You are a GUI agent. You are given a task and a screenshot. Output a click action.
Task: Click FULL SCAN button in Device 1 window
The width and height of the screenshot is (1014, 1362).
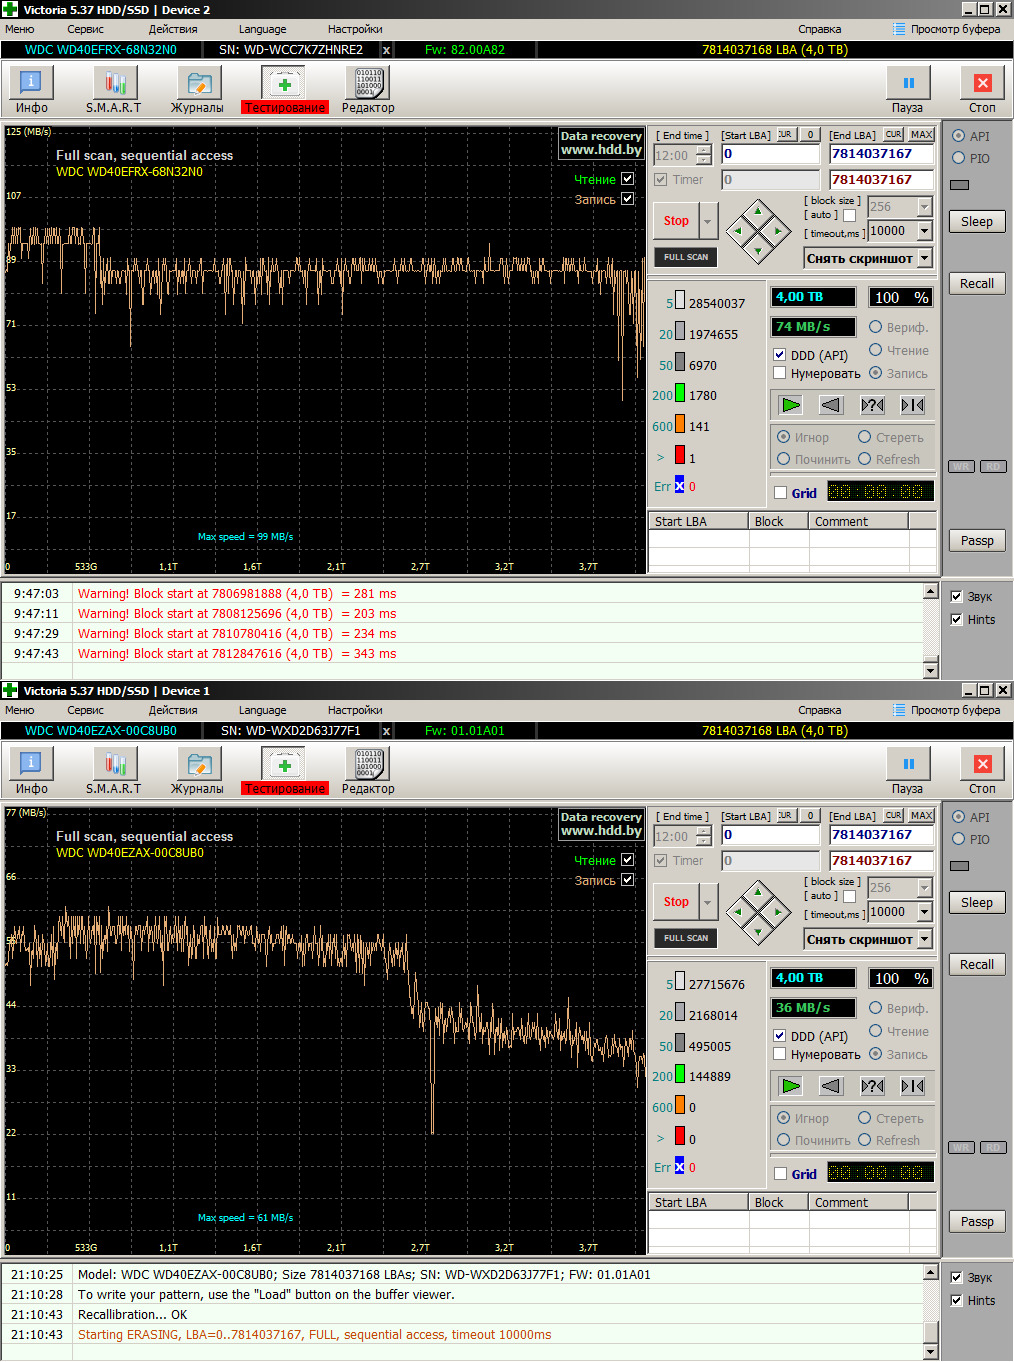pos(686,938)
